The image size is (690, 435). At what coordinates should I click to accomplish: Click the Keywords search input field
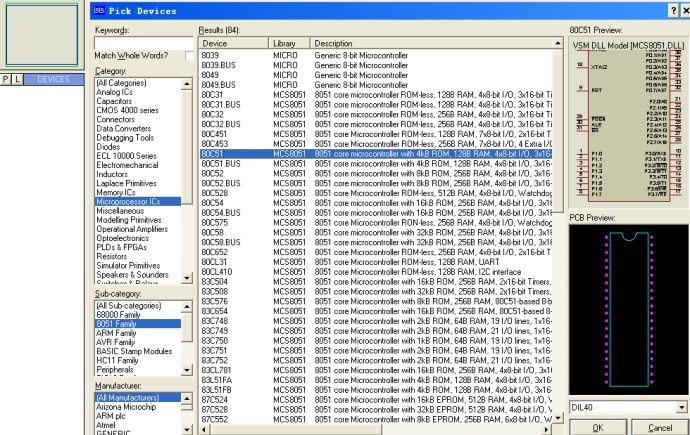click(143, 43)
